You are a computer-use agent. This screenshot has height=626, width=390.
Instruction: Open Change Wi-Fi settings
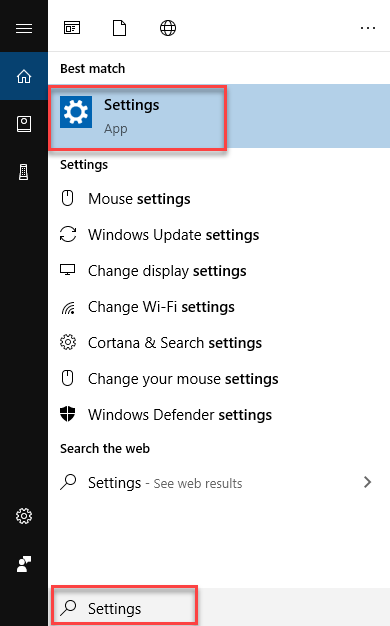[x=219, y=307]
